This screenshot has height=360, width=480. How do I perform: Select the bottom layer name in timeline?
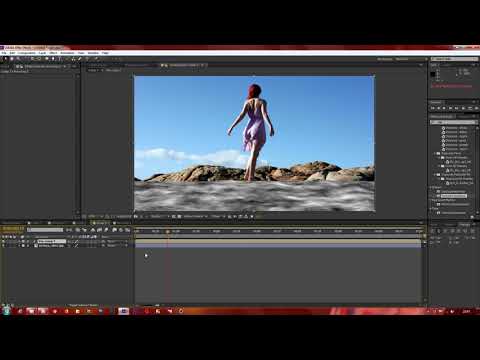coord(51,245)
